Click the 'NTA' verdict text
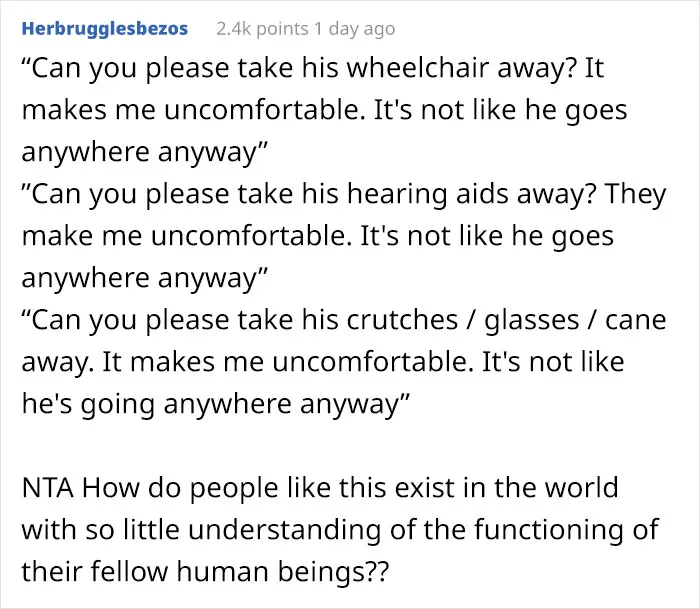 point(47,488)
